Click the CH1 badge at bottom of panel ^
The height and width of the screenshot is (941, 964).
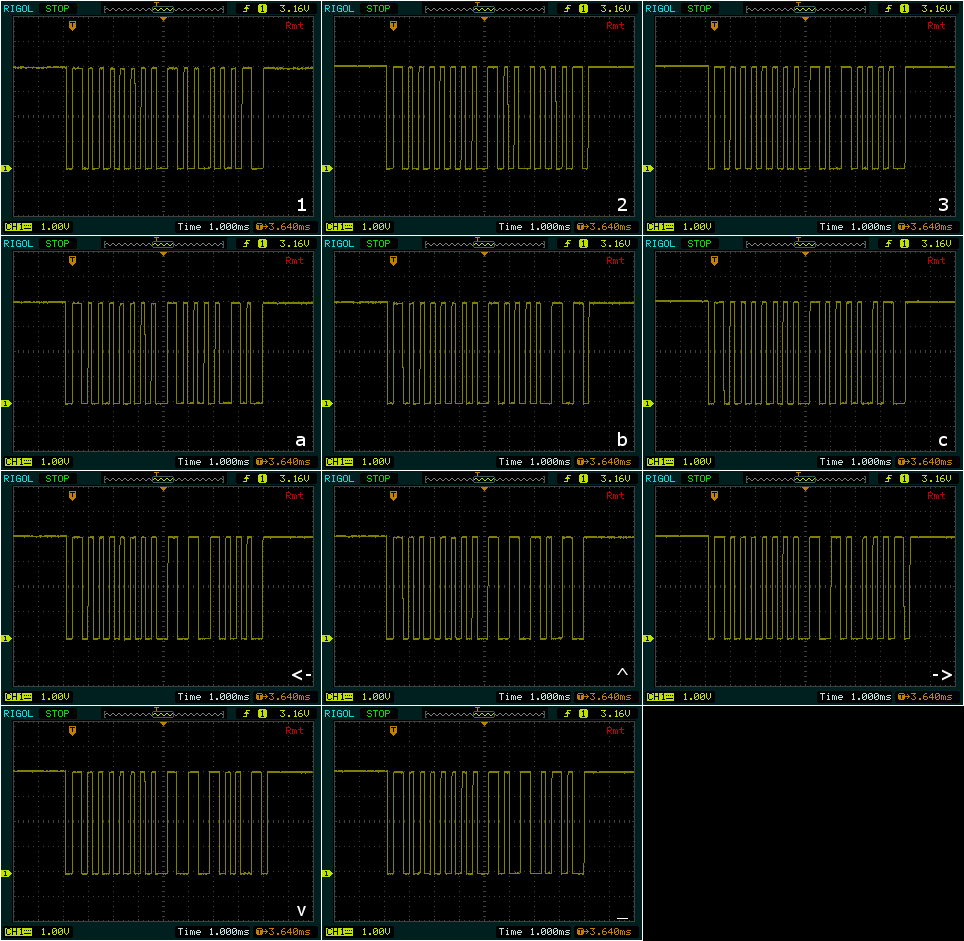click(x=340, y=696)
